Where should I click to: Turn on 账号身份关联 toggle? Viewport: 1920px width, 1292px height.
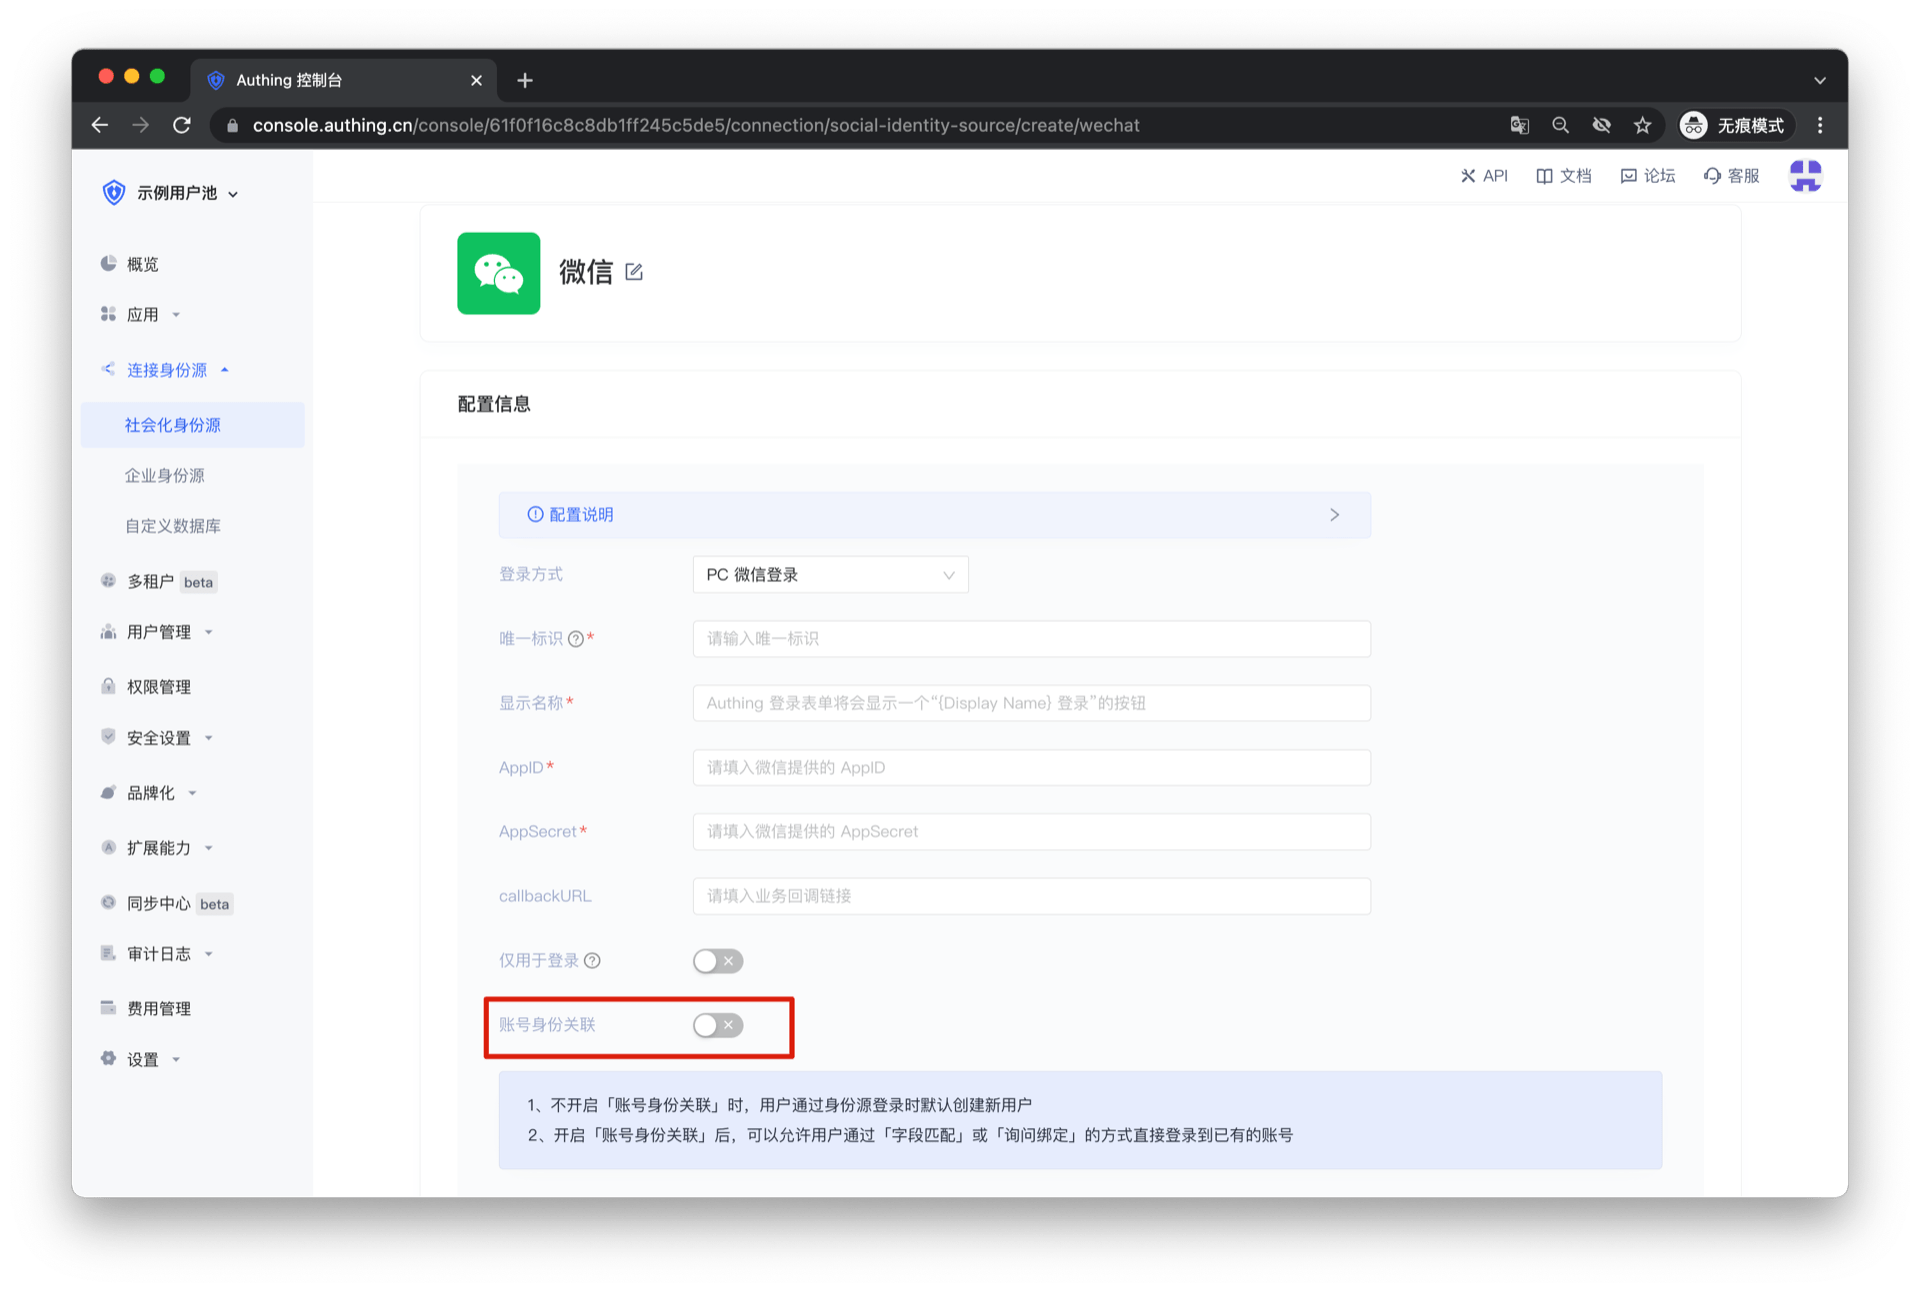717,1025
